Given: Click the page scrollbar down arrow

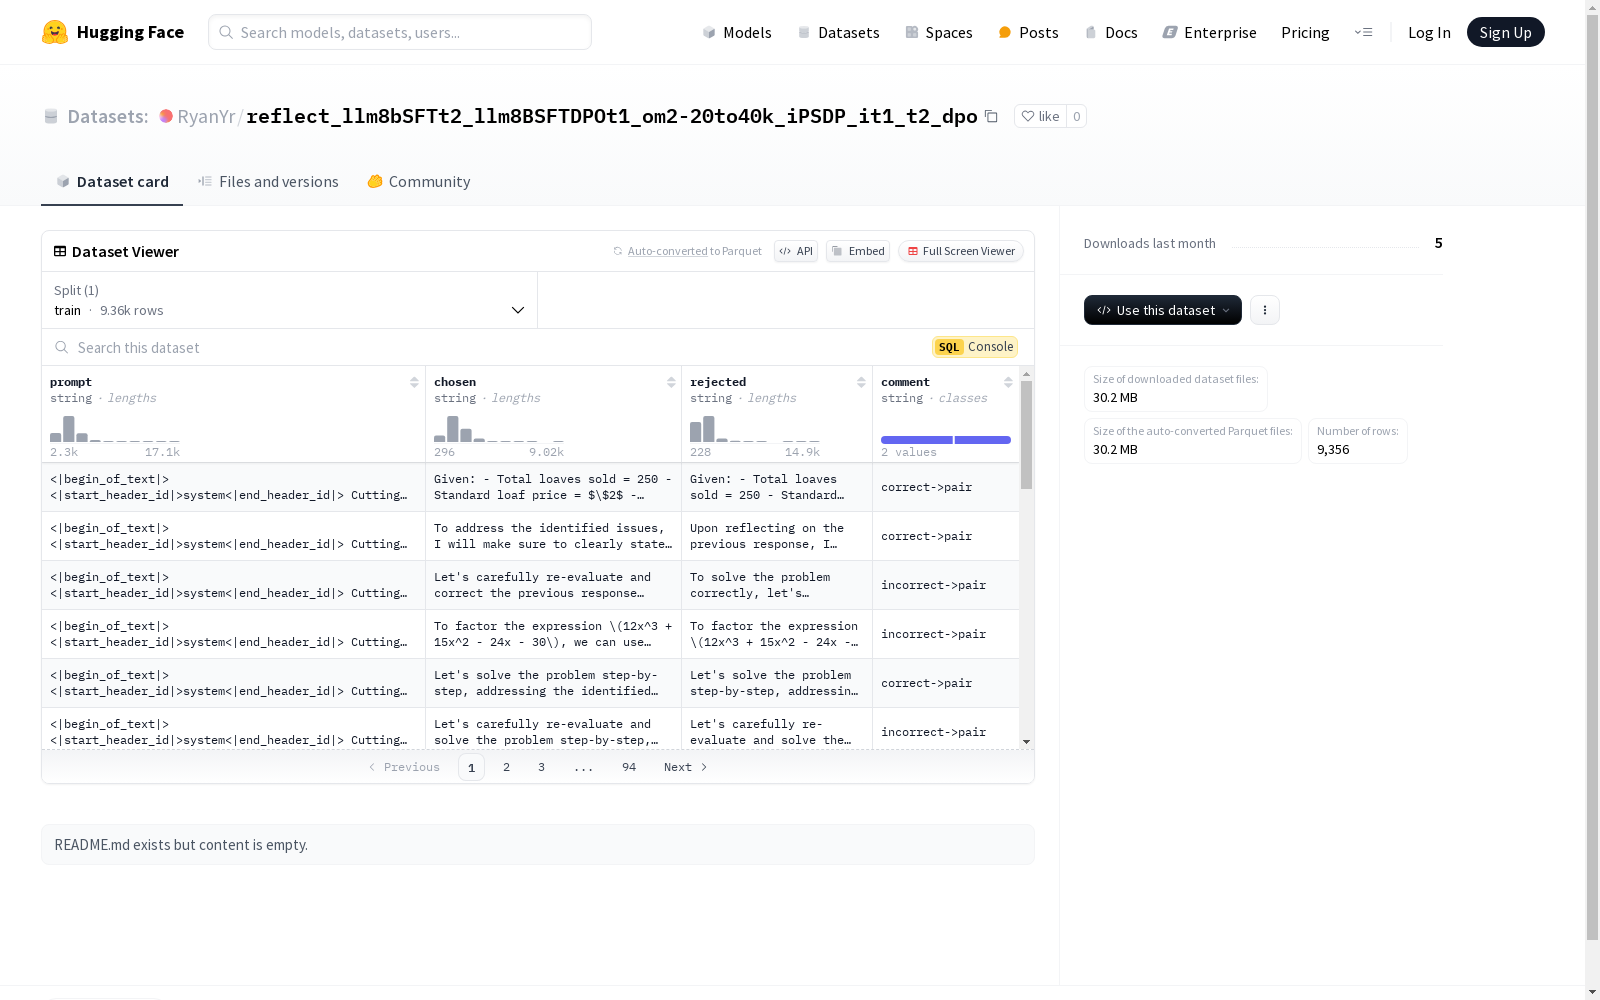Looking at the screenshot, I should point(1592,992).
